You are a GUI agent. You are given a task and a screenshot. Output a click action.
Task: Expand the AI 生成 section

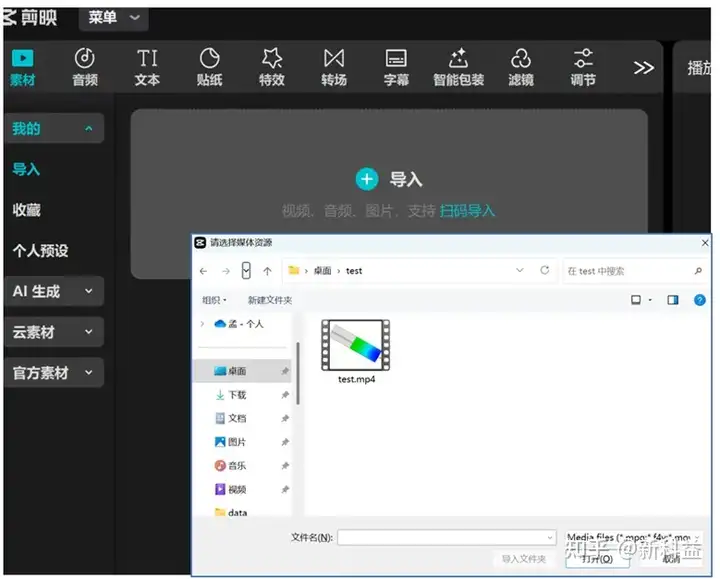54,291
